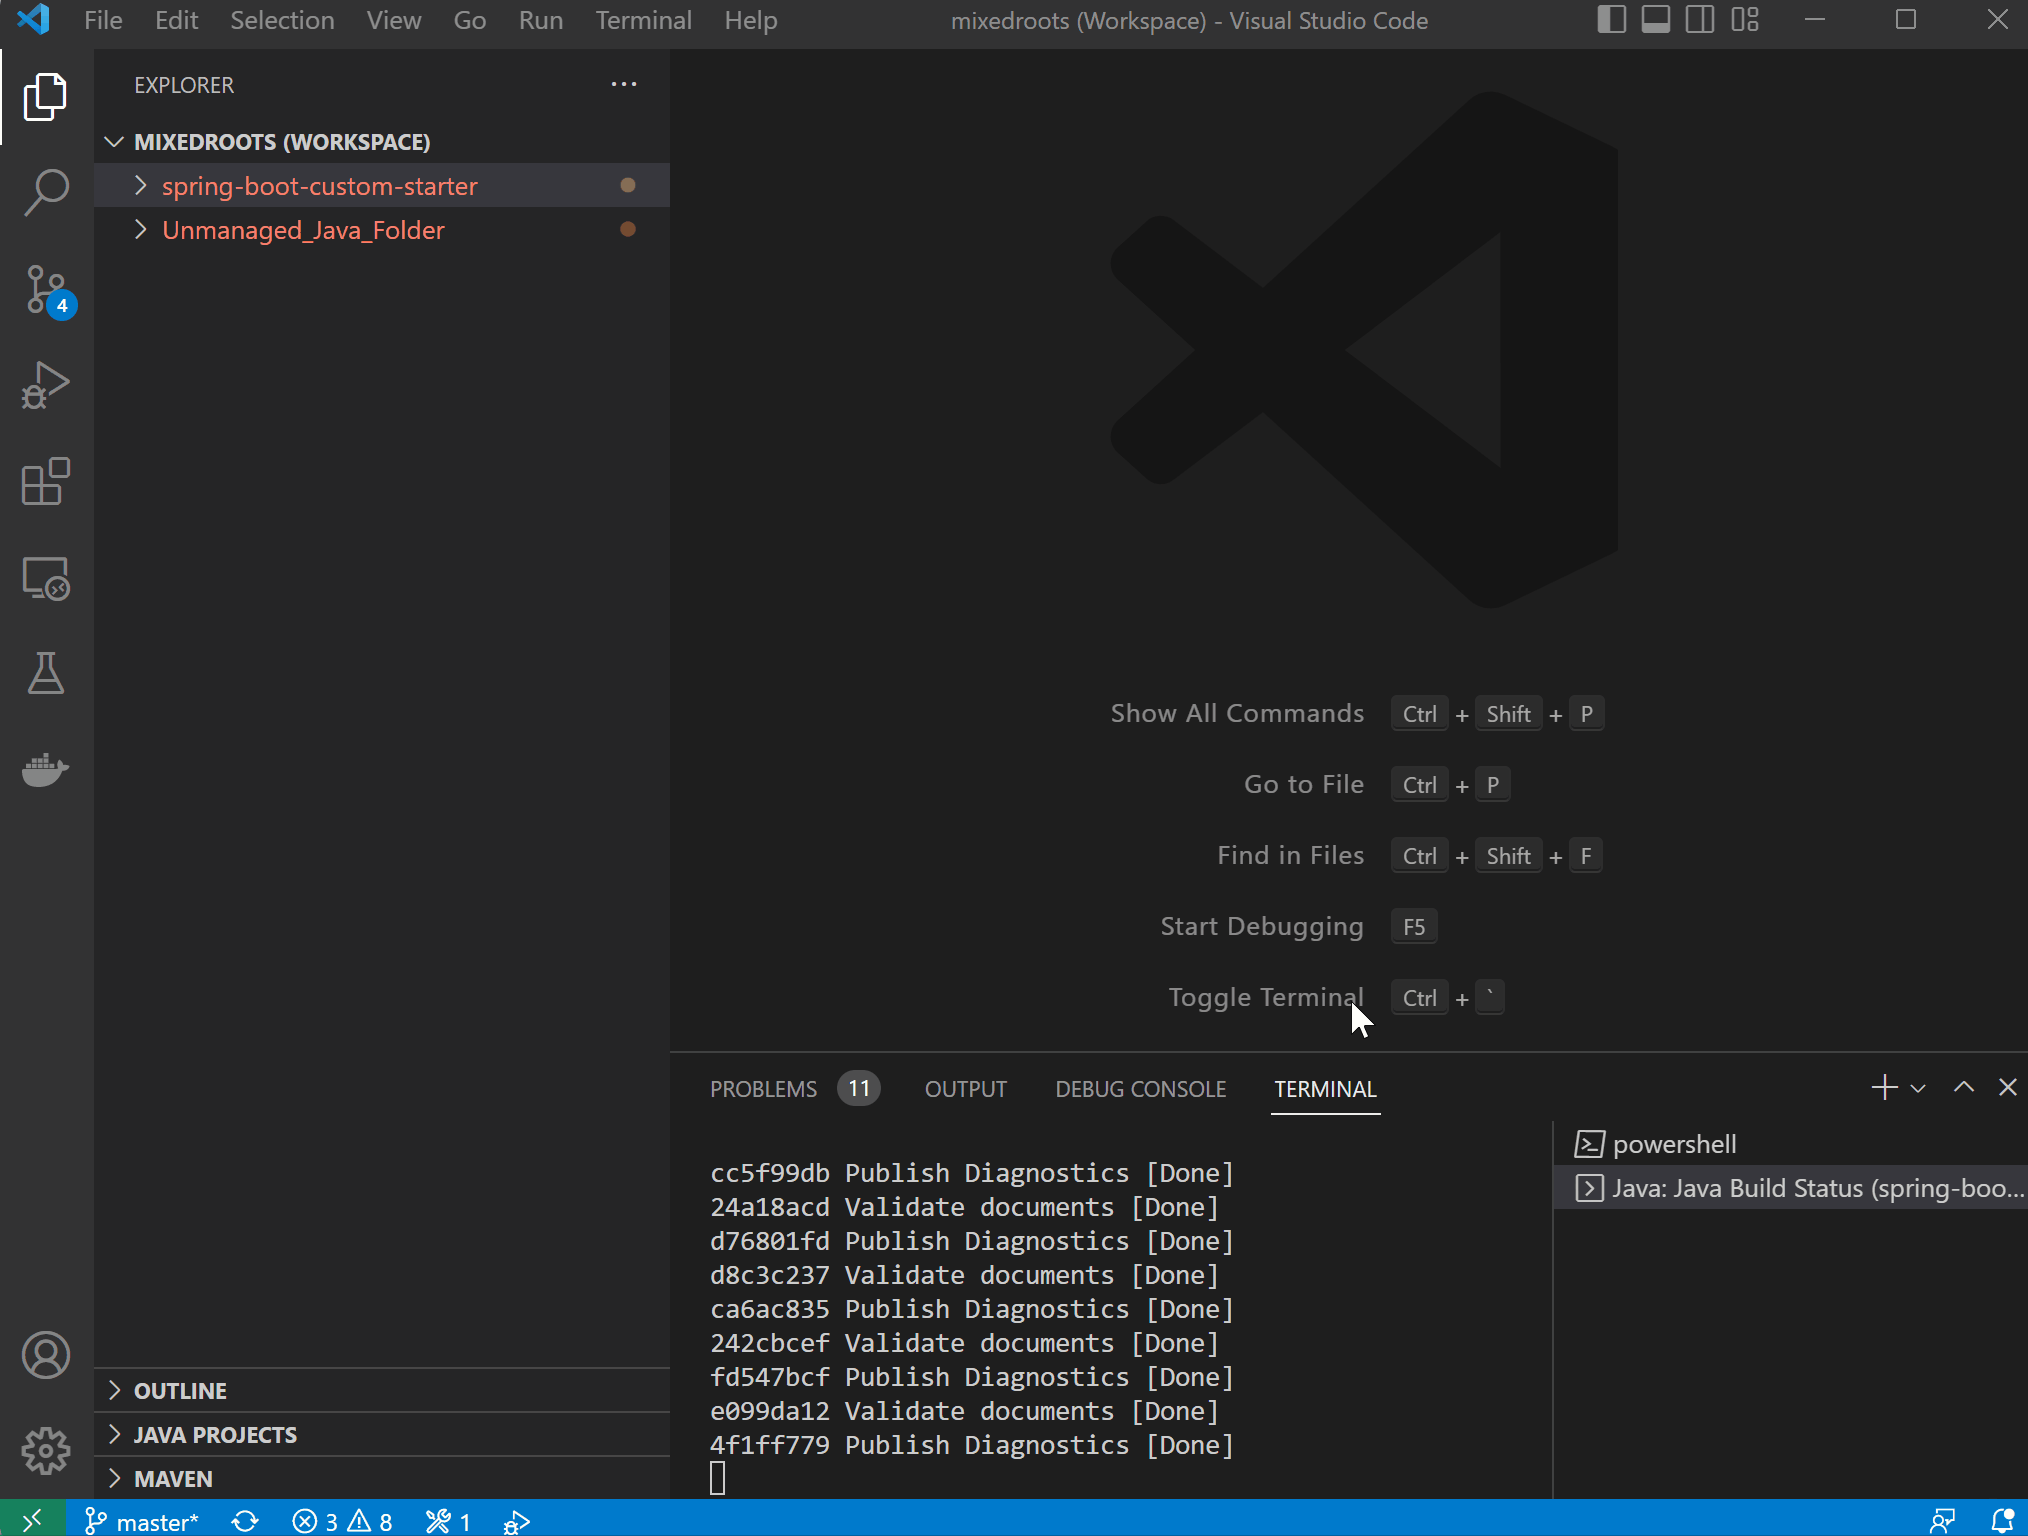Screen dimensions: 2028x1536
Task: Open Manage settings gear
Action: pos(46,1450)
